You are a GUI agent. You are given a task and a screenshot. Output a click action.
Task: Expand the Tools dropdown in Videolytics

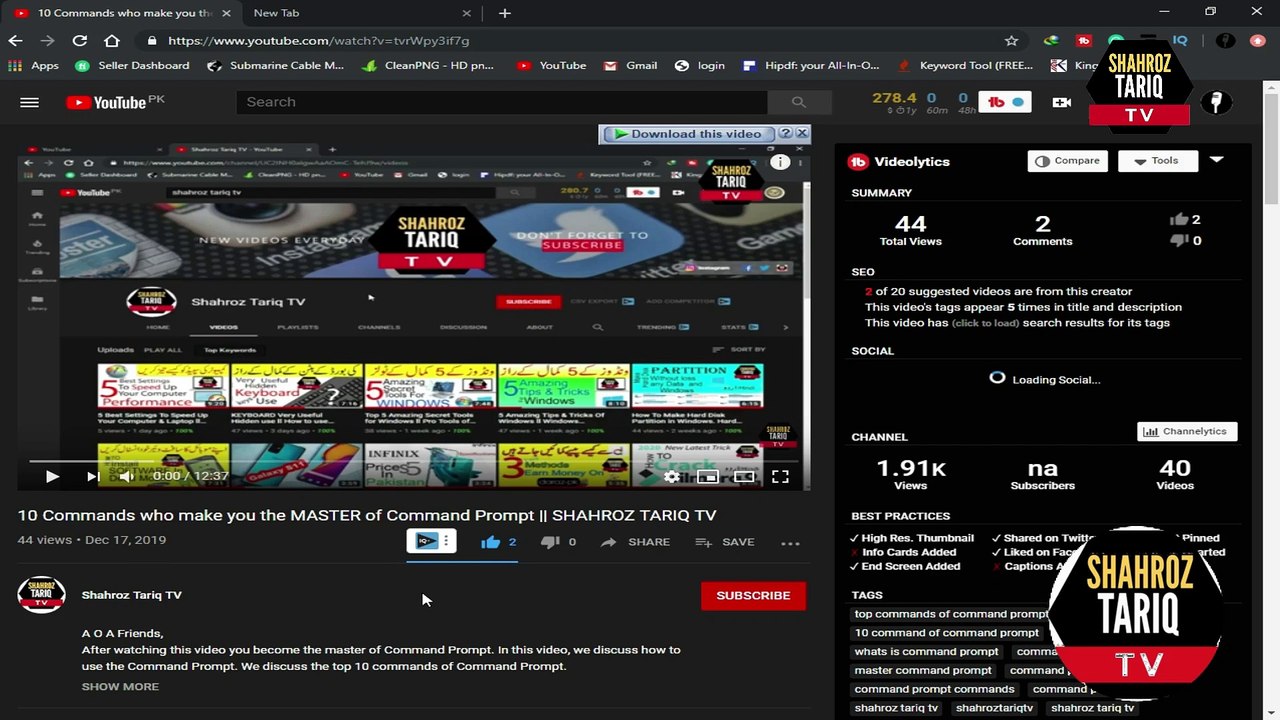[x=1157, y=161]
